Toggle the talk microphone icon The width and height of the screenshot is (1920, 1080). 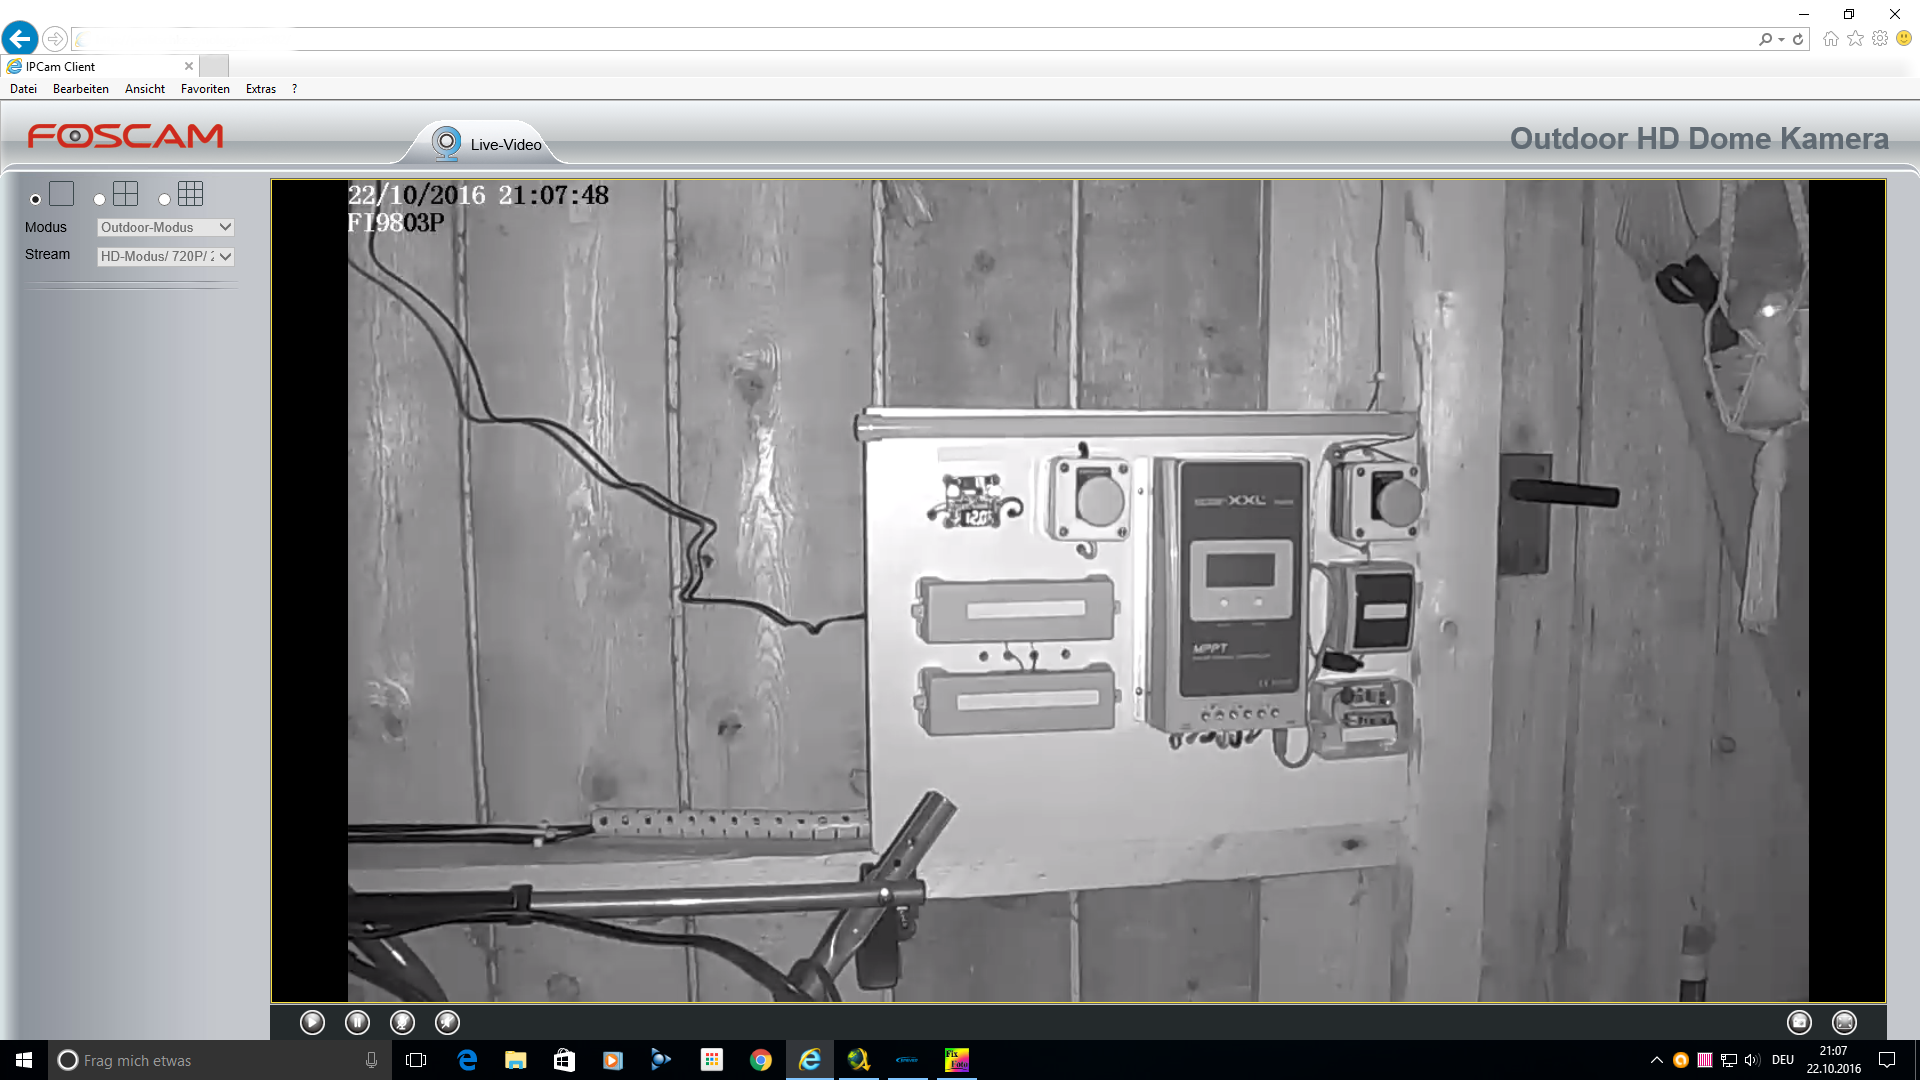[x=402, y=1022]
